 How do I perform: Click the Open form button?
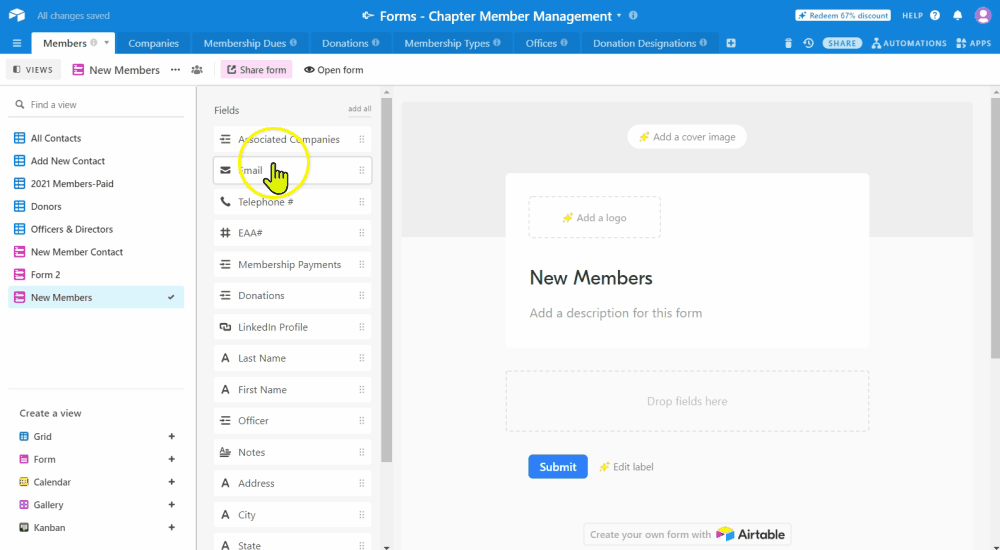pyautogui.click(x=334, y=70)
